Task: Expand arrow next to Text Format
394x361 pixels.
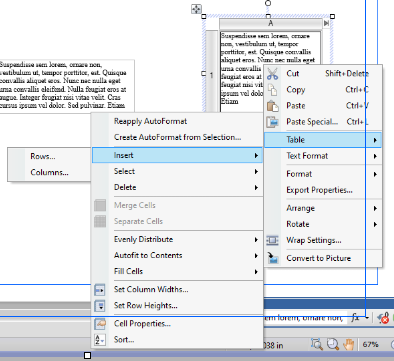Action: (x=375, y=156)
